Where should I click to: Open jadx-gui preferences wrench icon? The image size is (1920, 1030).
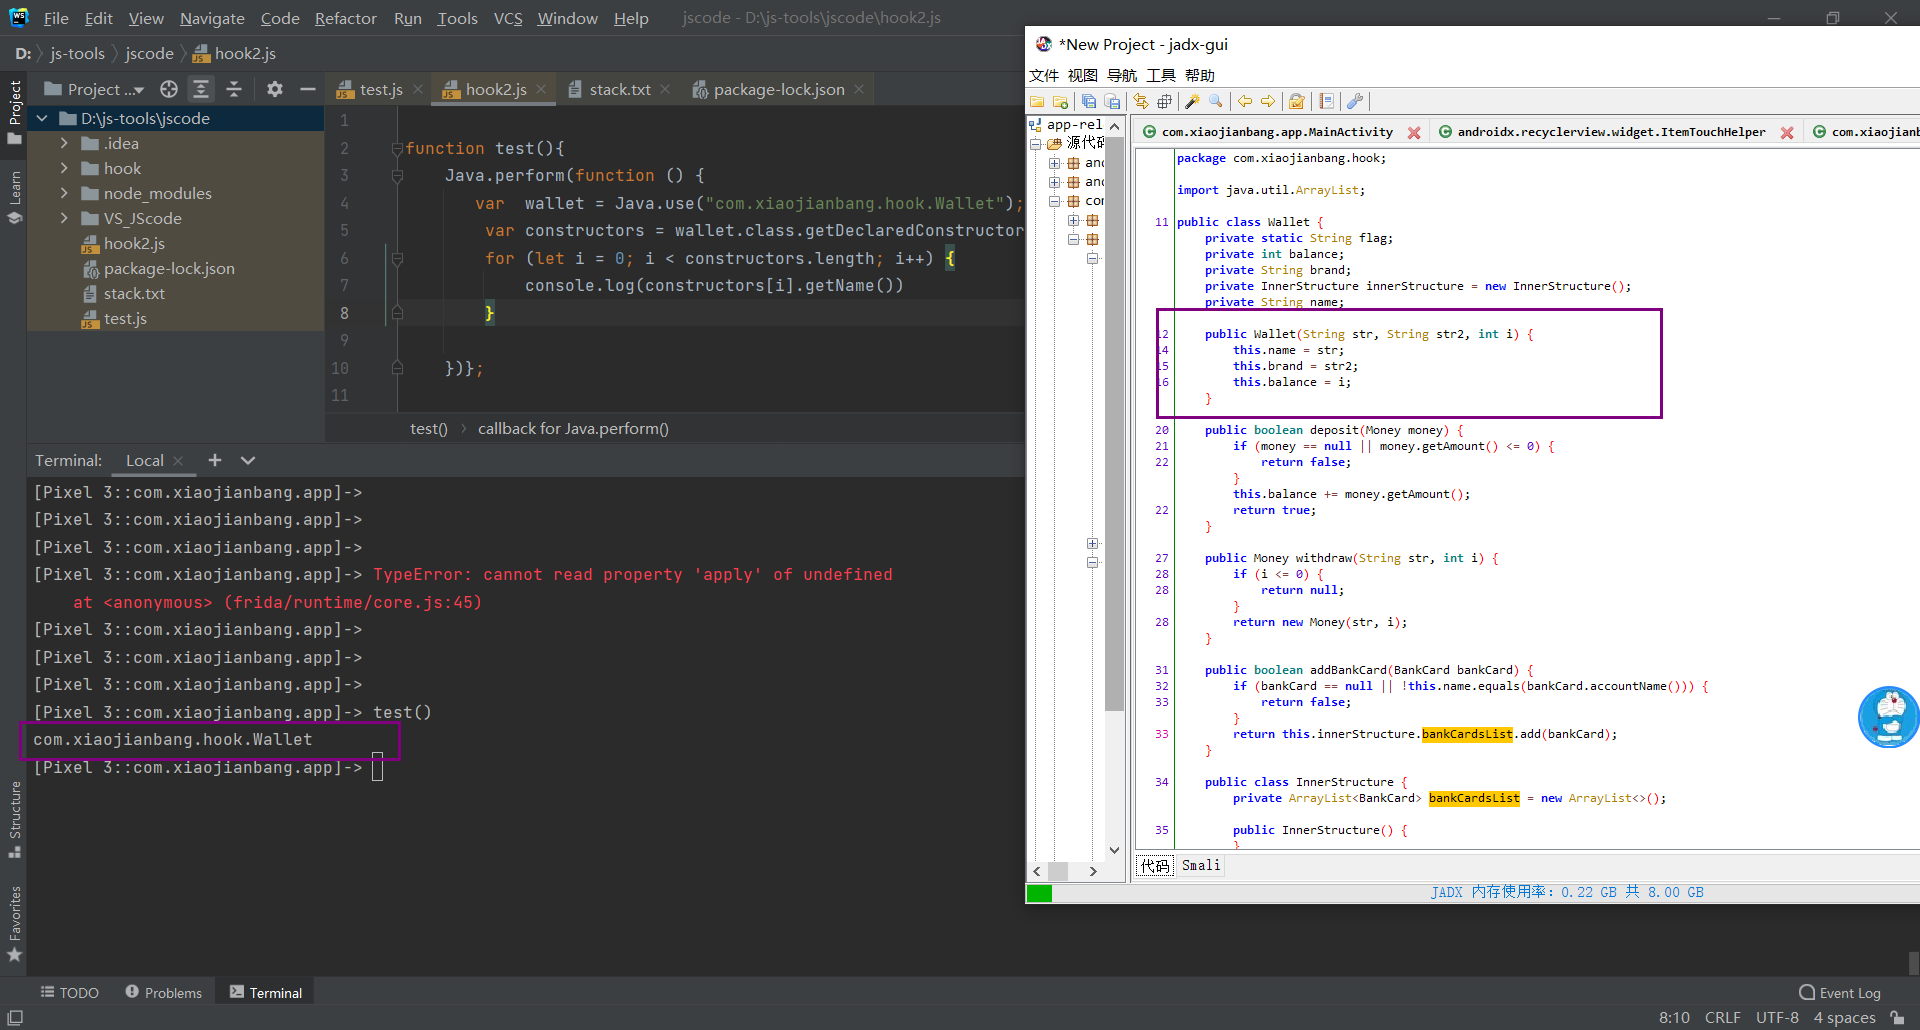click(x=1355, y=101)
